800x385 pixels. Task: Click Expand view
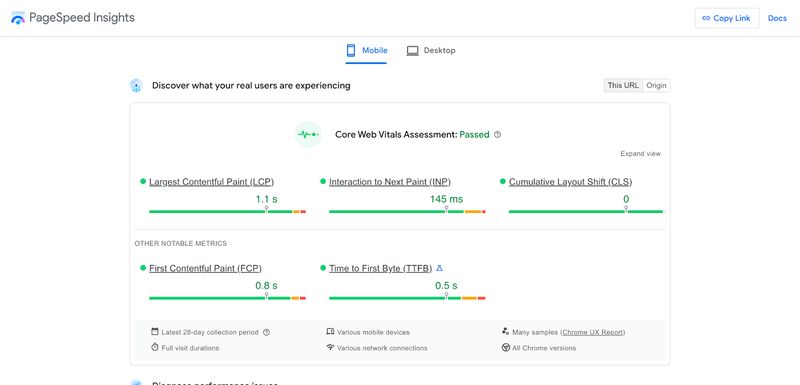tap(640, 153)
